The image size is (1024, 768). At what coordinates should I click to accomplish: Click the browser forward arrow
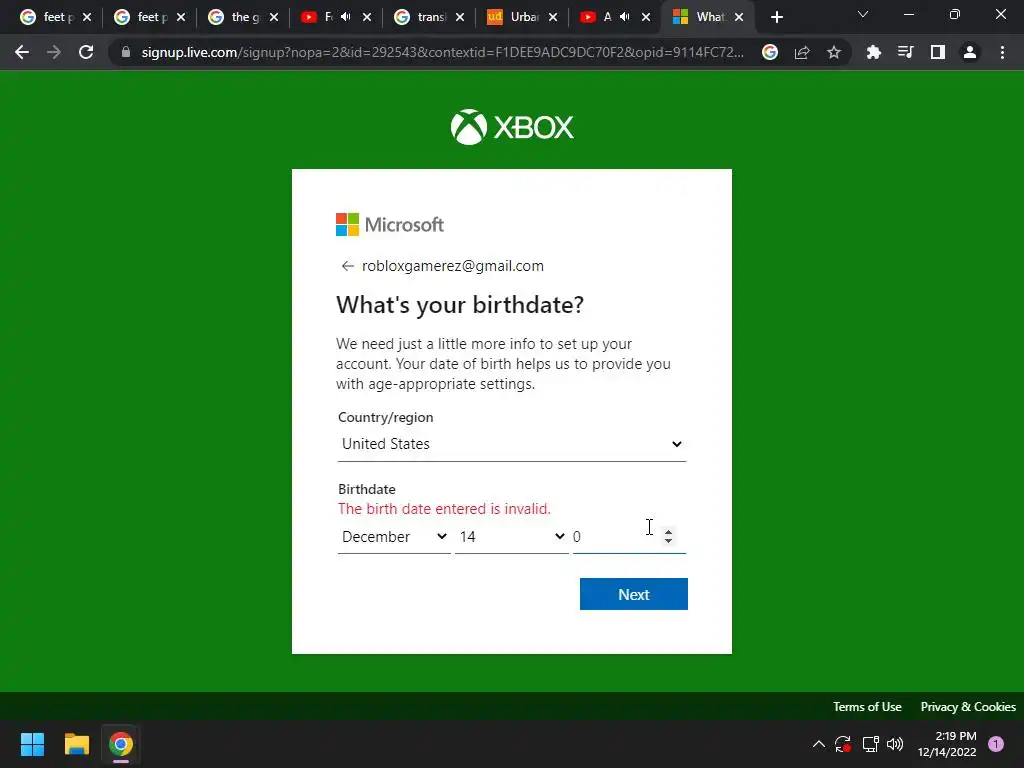click(x=54, y=52)
